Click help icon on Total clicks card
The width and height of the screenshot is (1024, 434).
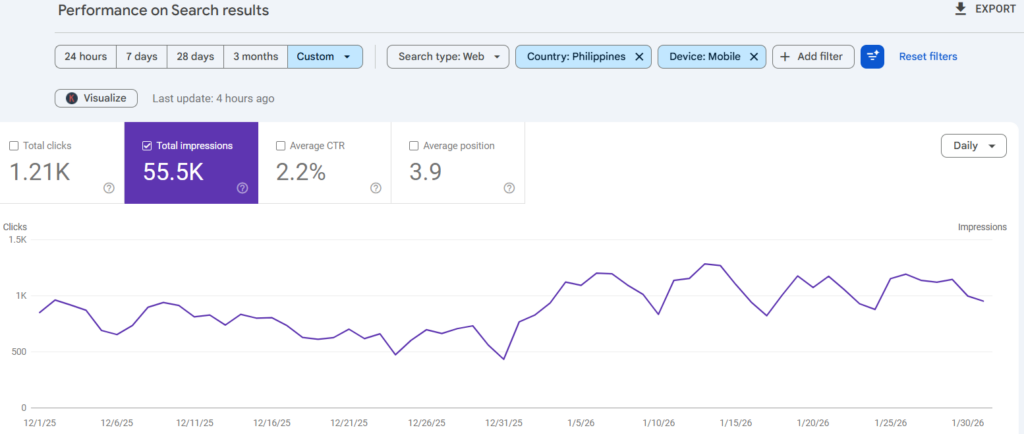tap(109, 188)
